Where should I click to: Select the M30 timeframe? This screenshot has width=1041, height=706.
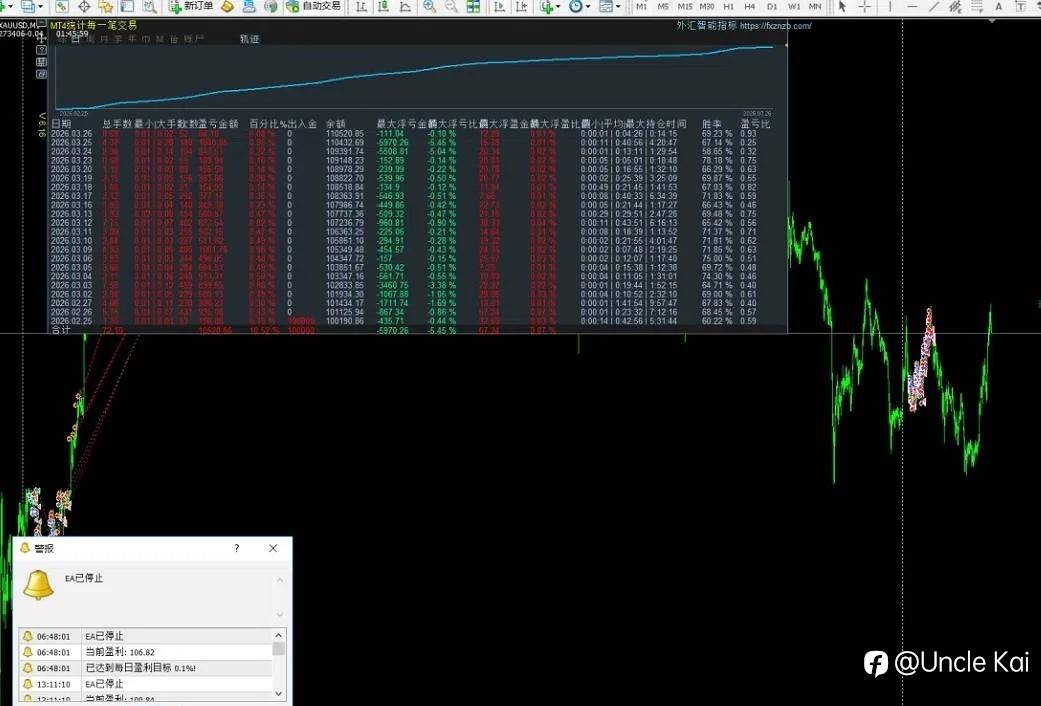[707, 7]
